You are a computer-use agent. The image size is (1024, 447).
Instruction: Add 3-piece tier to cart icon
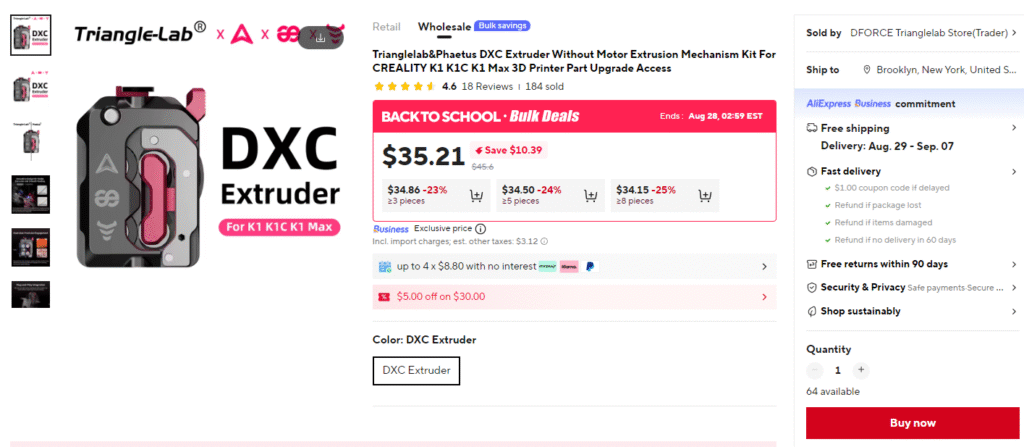476,195
